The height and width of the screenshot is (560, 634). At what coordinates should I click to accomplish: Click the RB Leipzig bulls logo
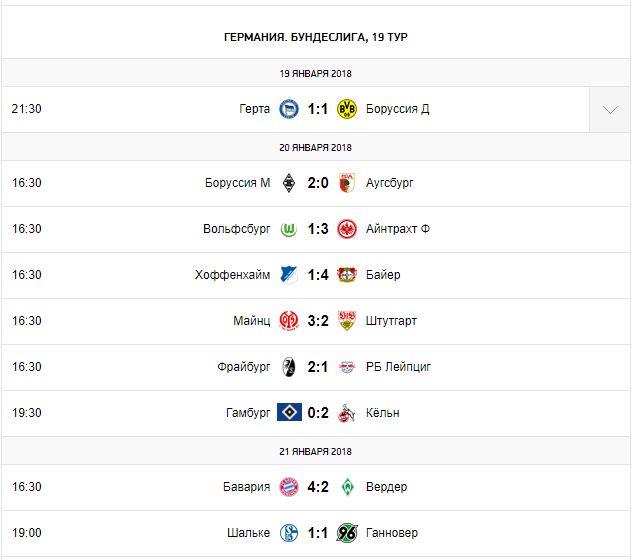coord(347,367)
